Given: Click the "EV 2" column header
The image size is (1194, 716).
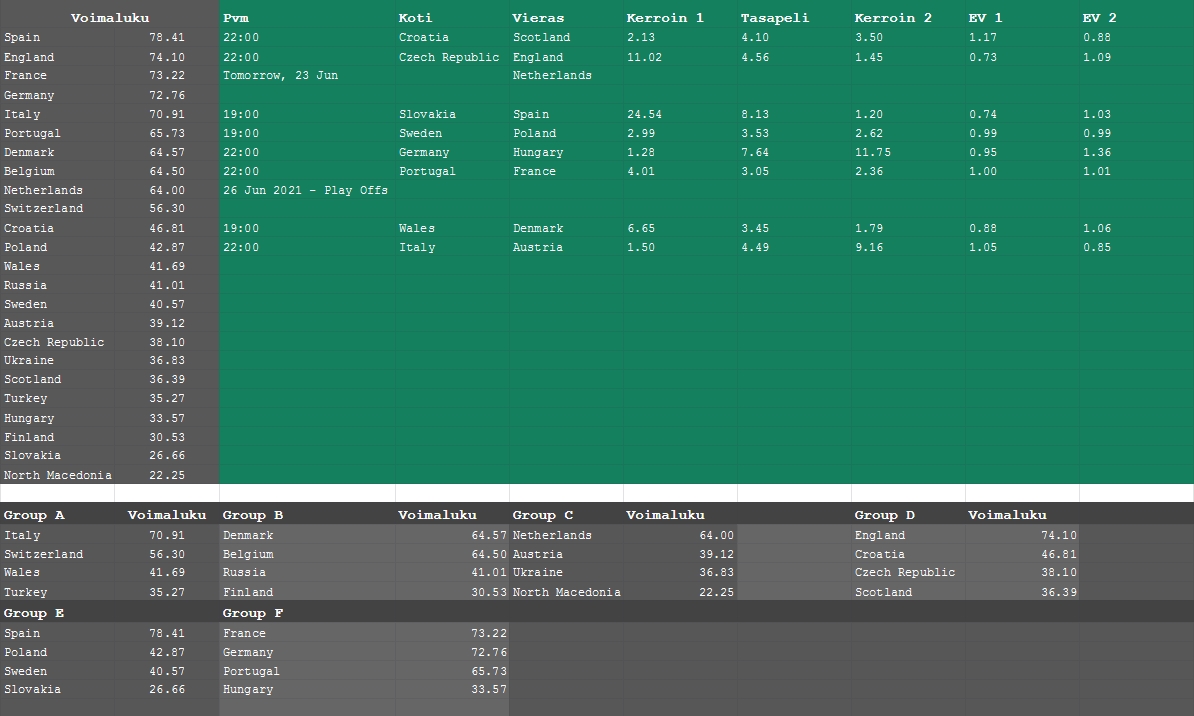Looking at the screenshot, I should [1100, 18].
